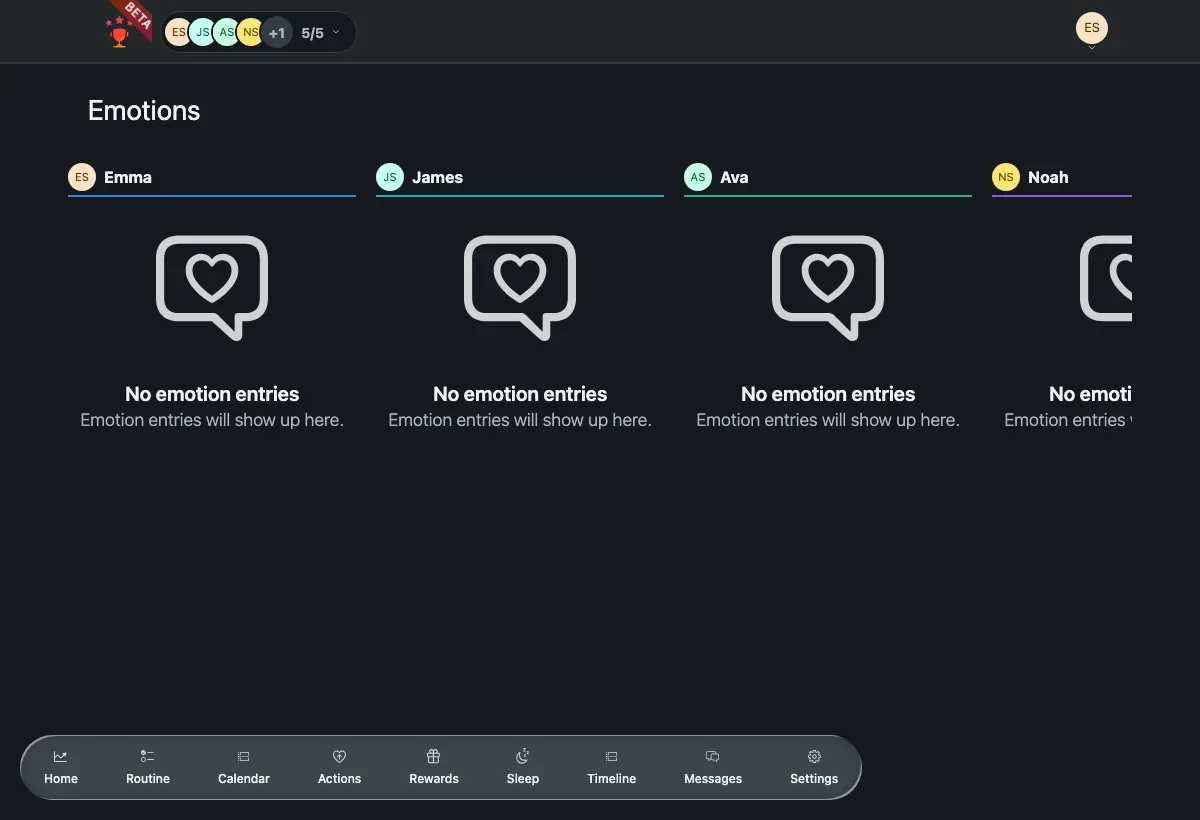This screenshot has height=820, width=1200.
Task: Open the Settings tab
Action: 814,767
